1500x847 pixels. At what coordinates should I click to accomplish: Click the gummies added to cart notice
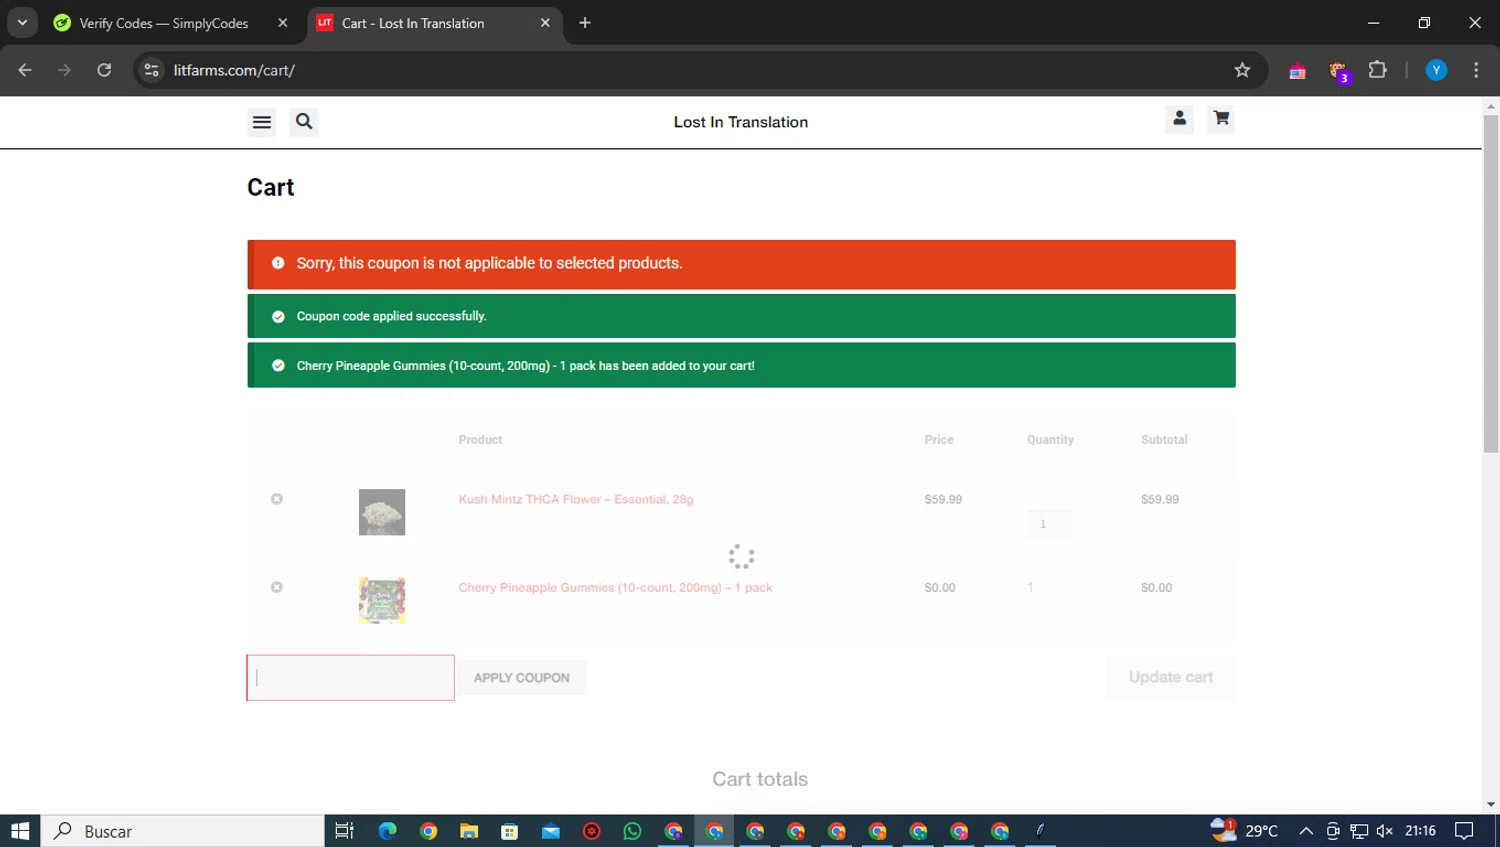[742, 366]
